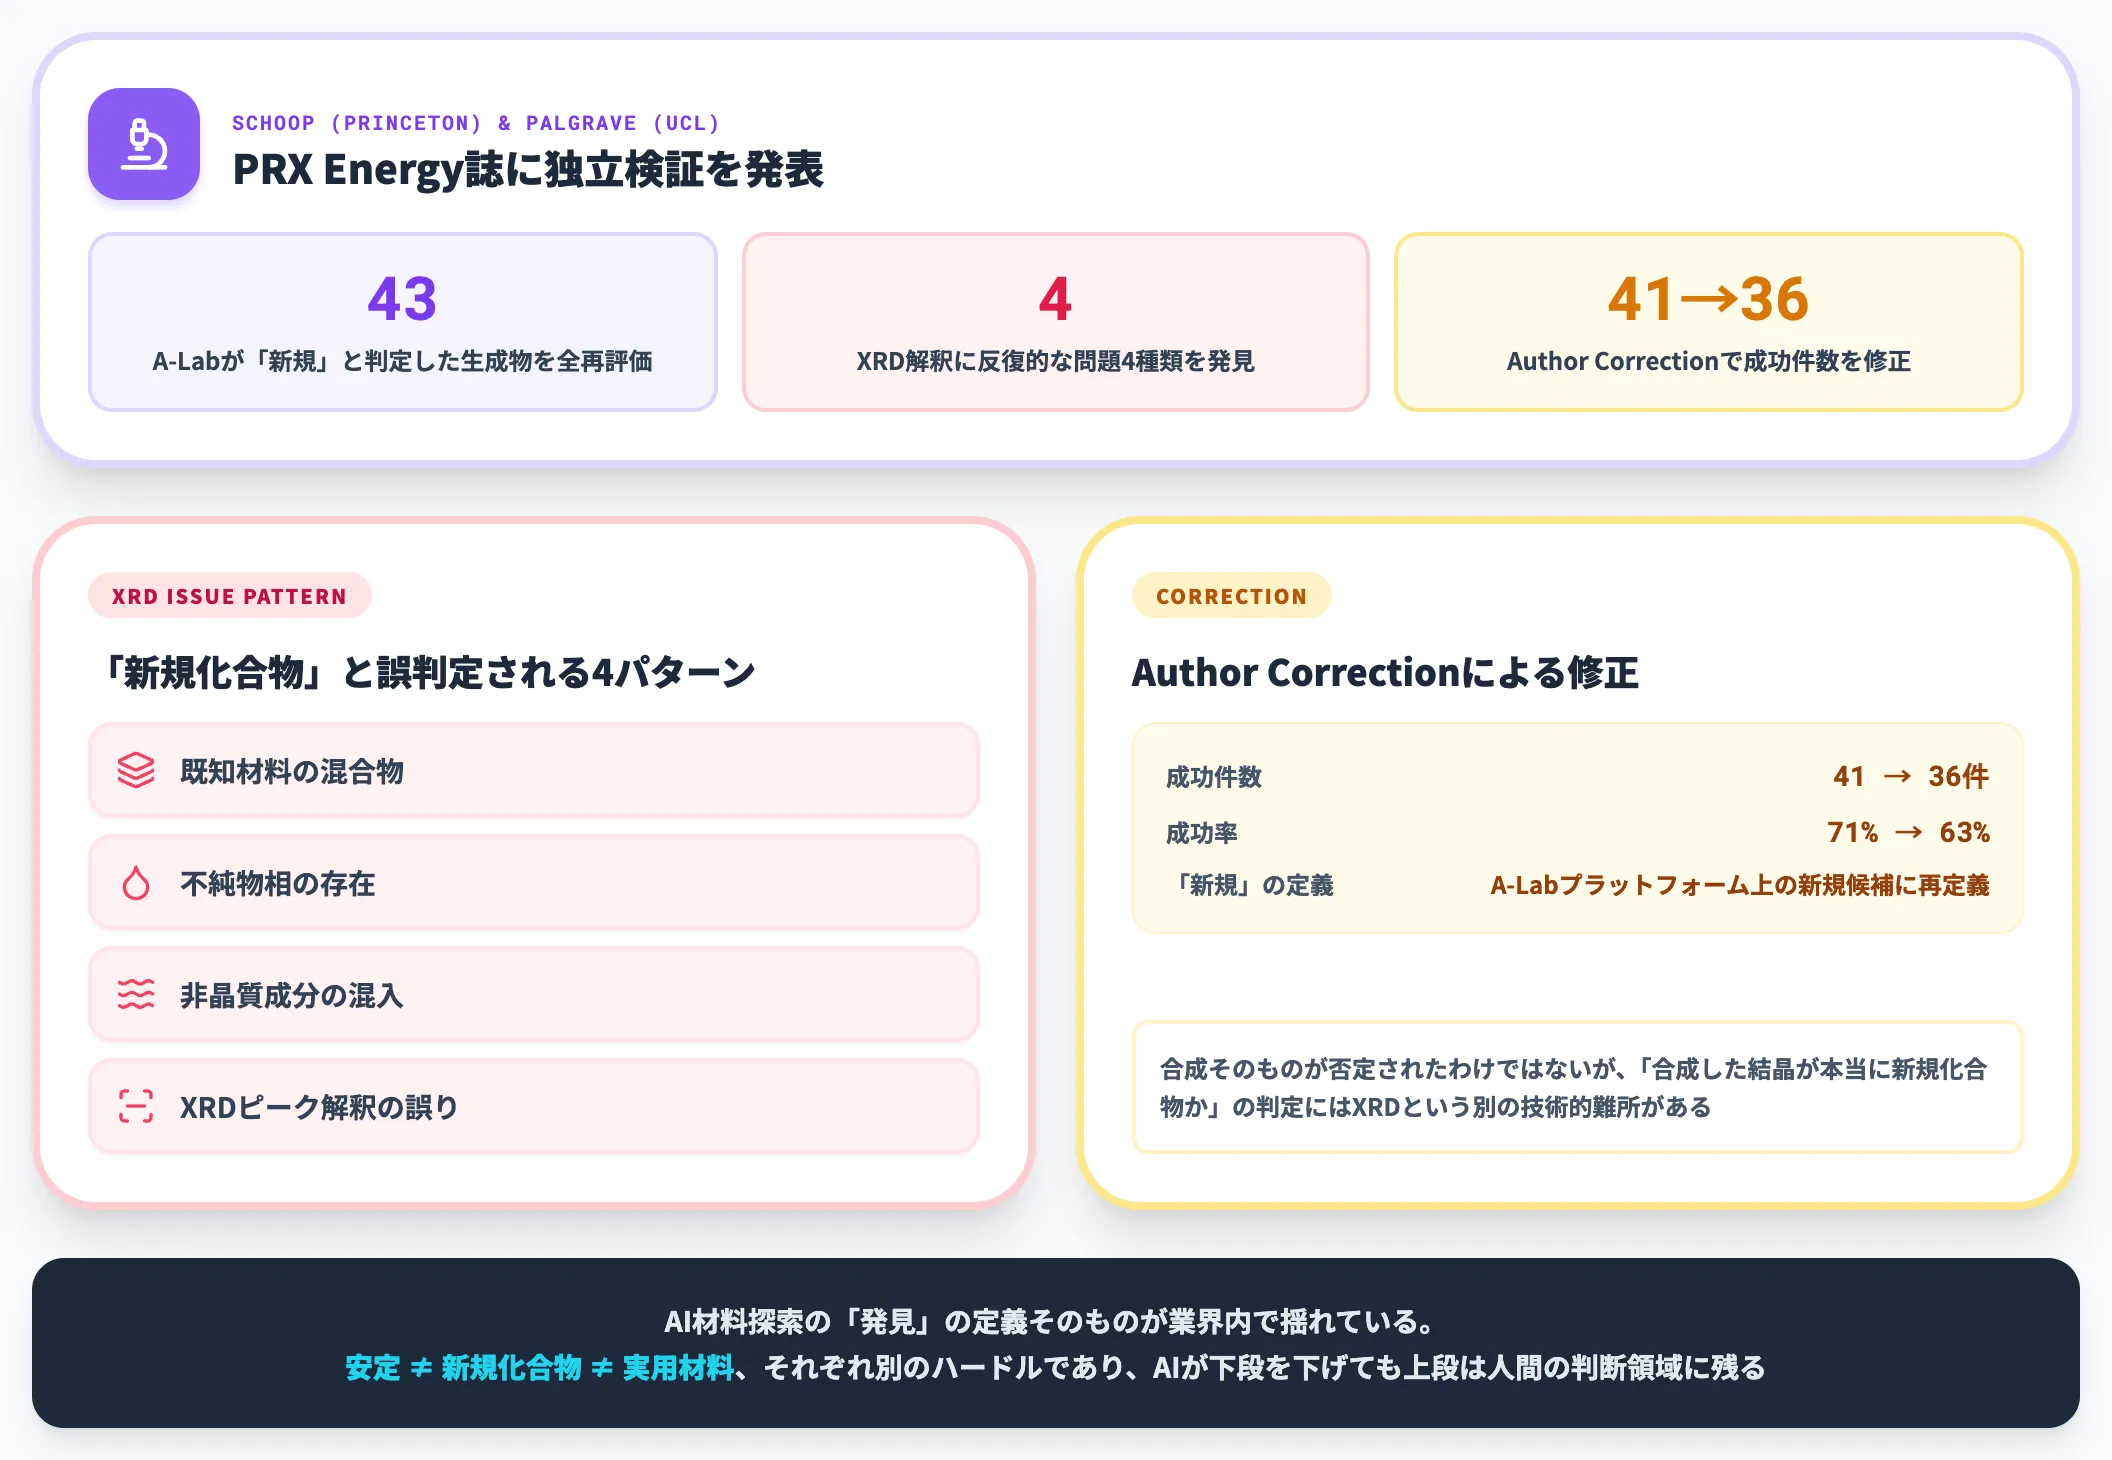Click the CORRECTION badge
The height and width of the screenshot is (1460, 2112).
[x=1231, y=596]
